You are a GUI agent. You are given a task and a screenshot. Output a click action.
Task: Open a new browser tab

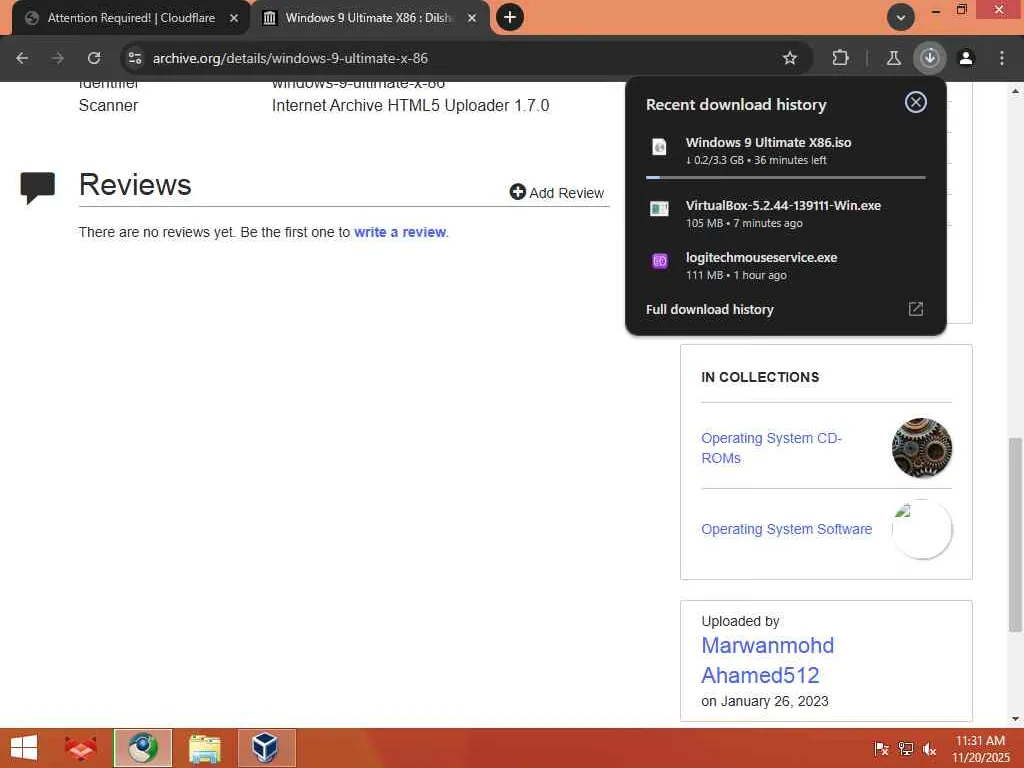point(510,17)
